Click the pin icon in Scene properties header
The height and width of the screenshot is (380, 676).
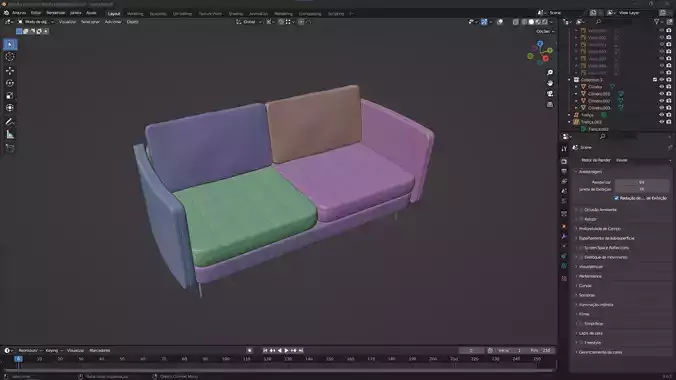point(670,148)
